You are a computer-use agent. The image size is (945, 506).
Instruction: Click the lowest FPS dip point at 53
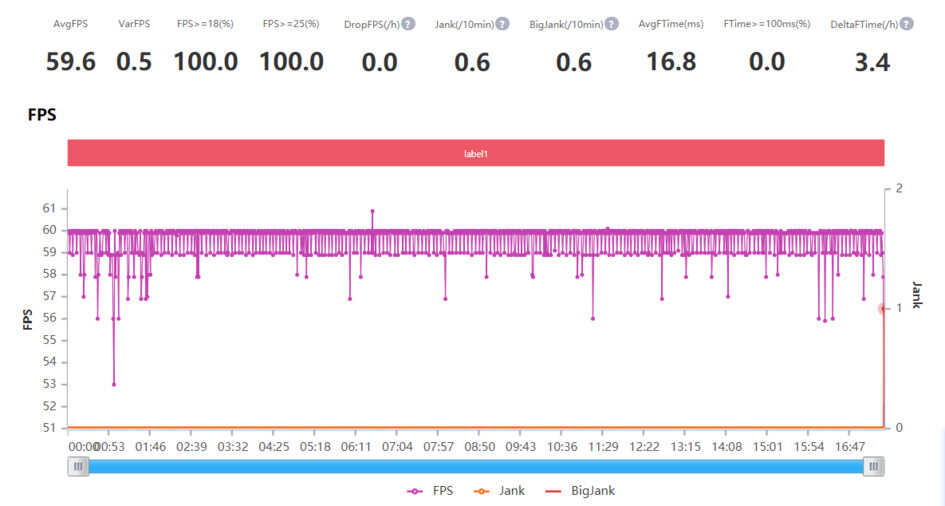tap(114, 384)
